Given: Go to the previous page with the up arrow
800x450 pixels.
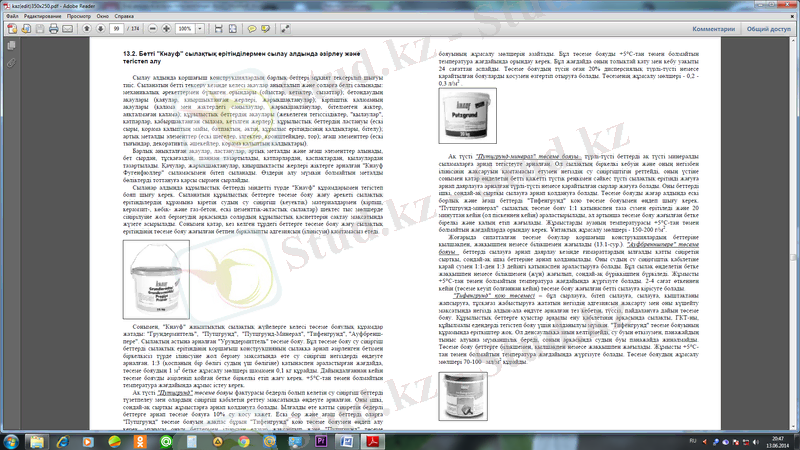Looking at the screenshot, I should (87, 29).
